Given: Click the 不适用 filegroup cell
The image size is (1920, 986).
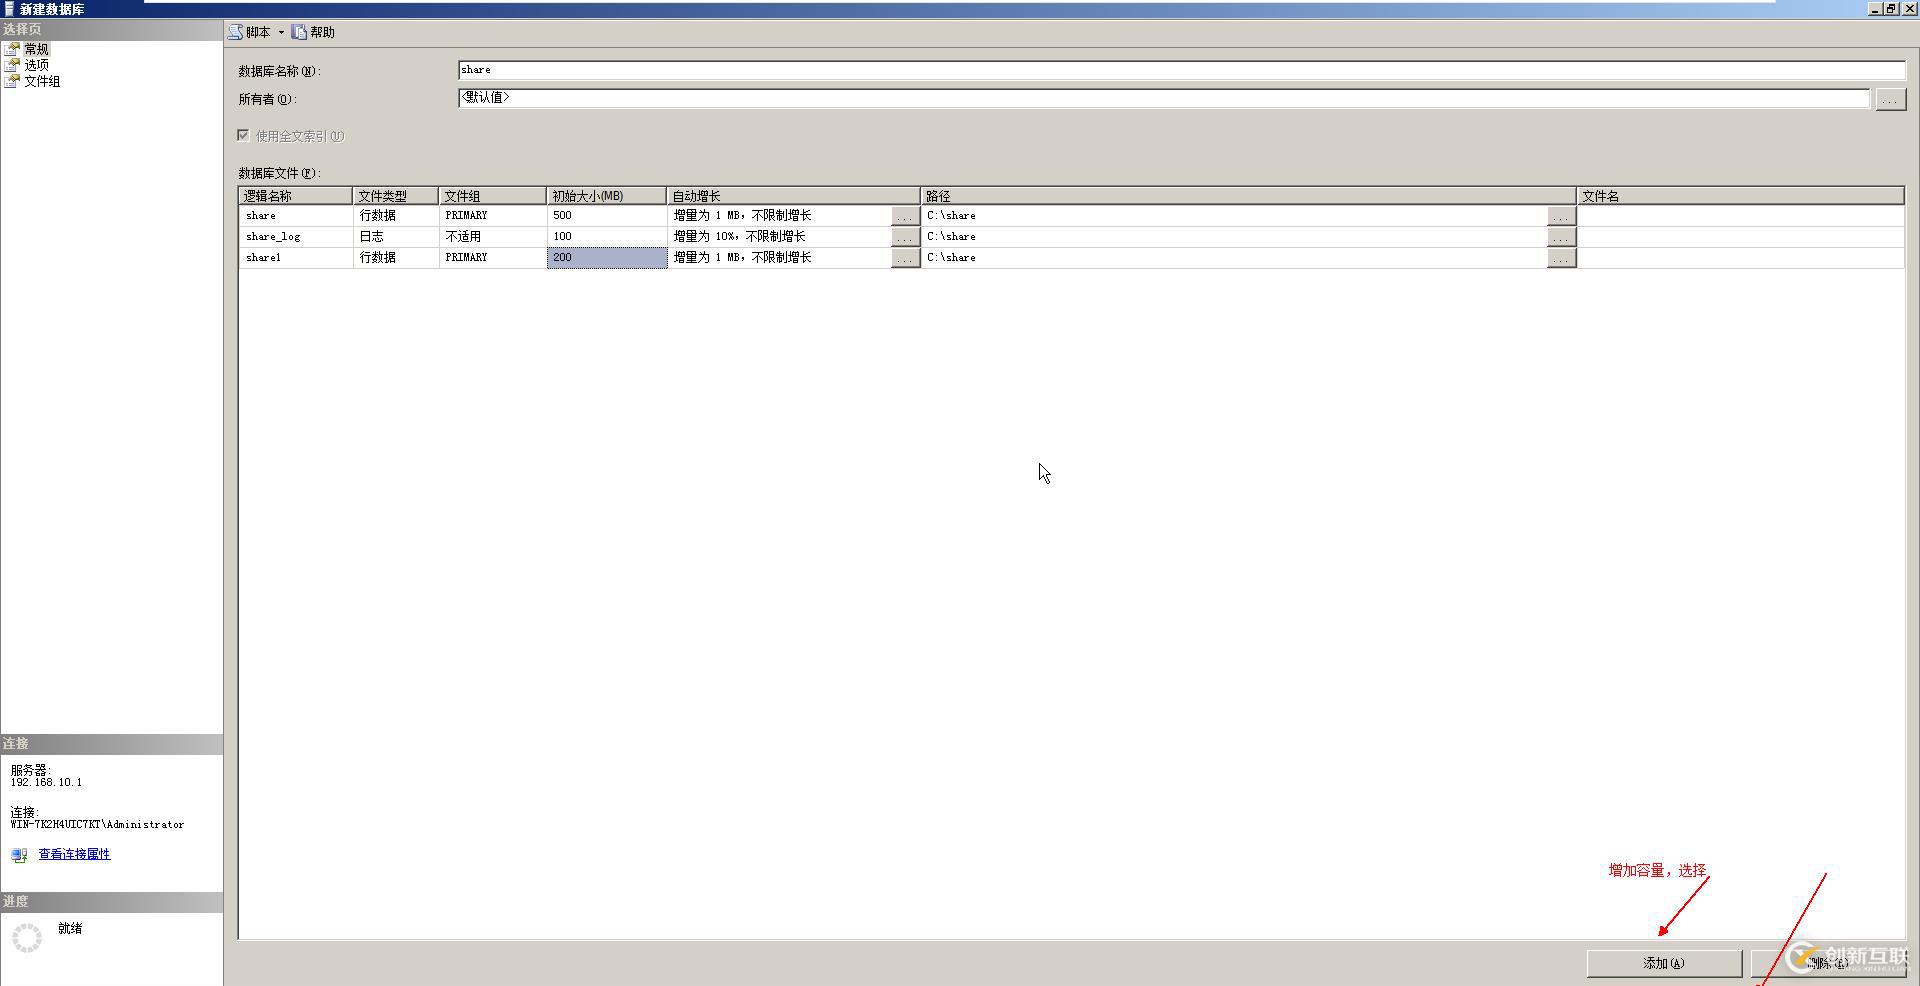Looking at the screenshot, I should [493, 237].
